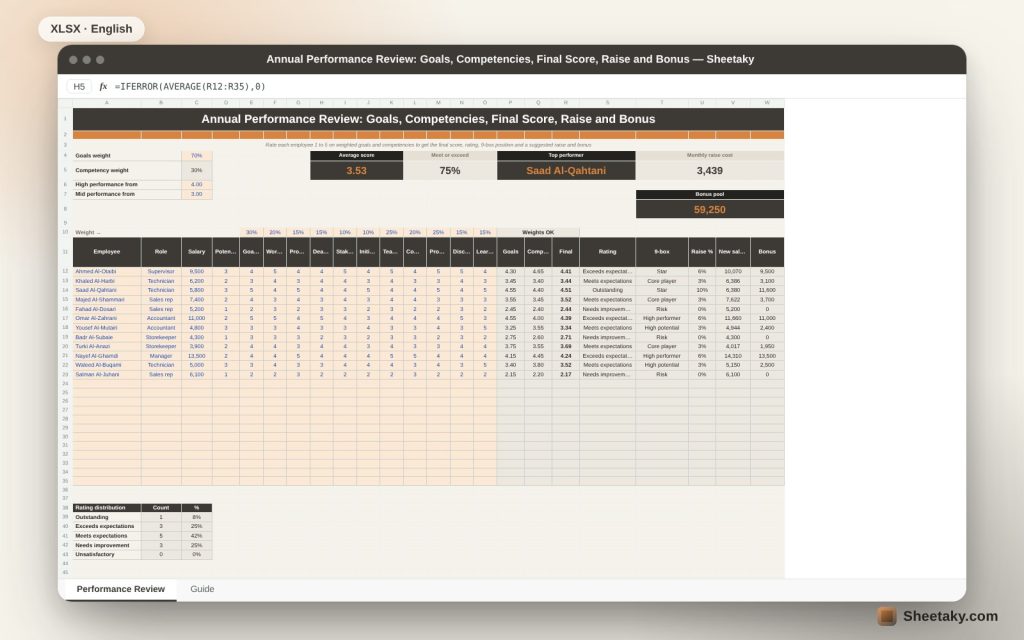Image resolution: width=1024 pixels, height=640 pixels.
Task: Click the salary 13,500 cell
Action: (197, 356)
